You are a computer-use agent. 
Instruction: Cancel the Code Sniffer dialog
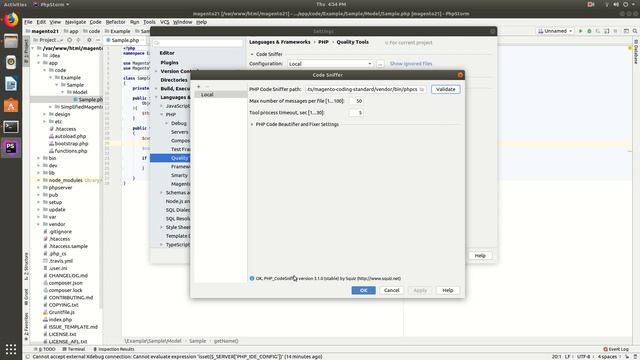[x=391, y=290]
